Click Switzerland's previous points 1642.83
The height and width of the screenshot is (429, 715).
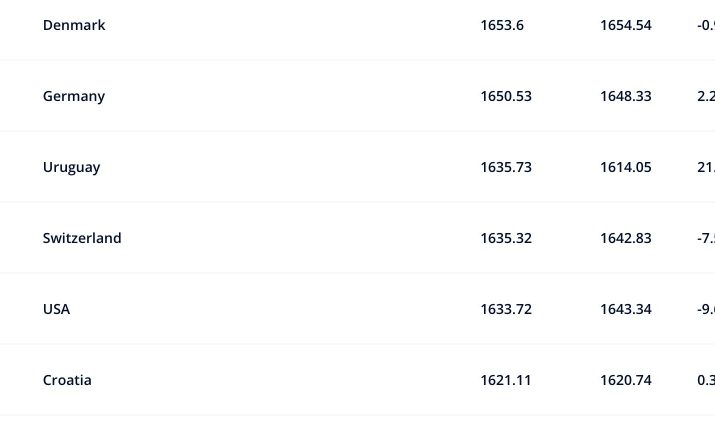[626, 238]
